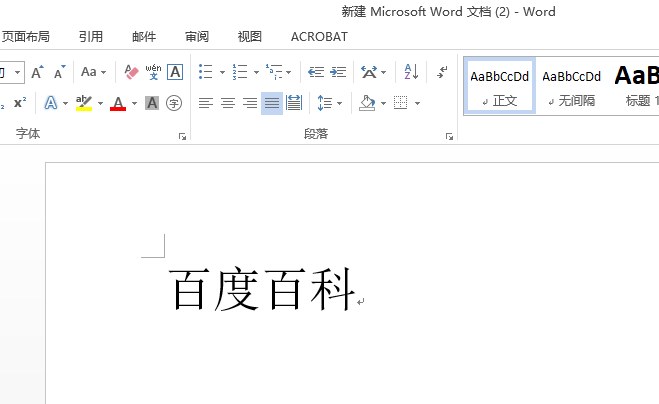Sort the text with the A-Z icon

[x=411, y=72]
